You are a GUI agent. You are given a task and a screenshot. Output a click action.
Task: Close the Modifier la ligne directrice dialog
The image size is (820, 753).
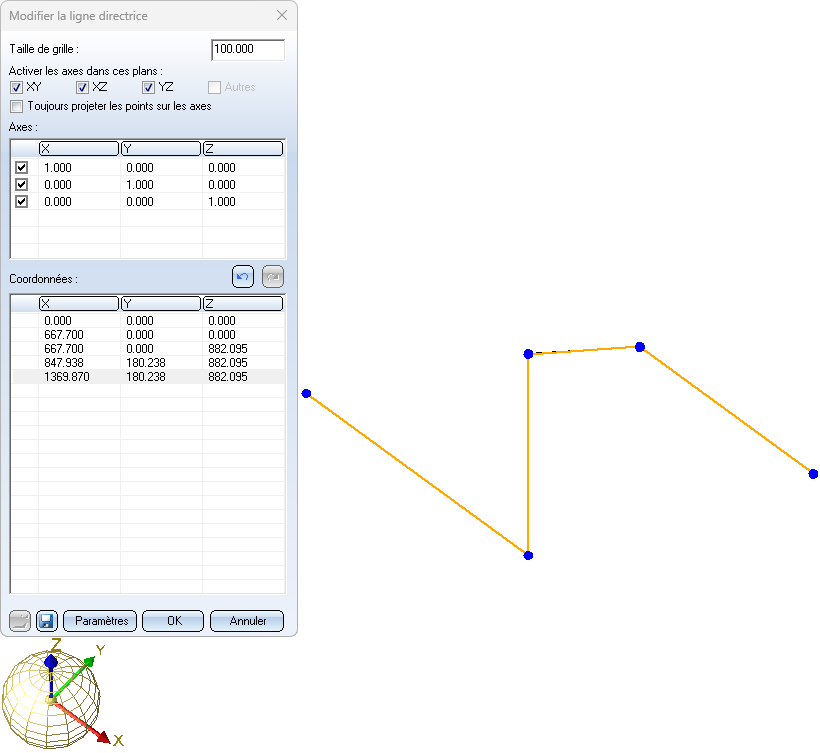[x=282, y=16]
